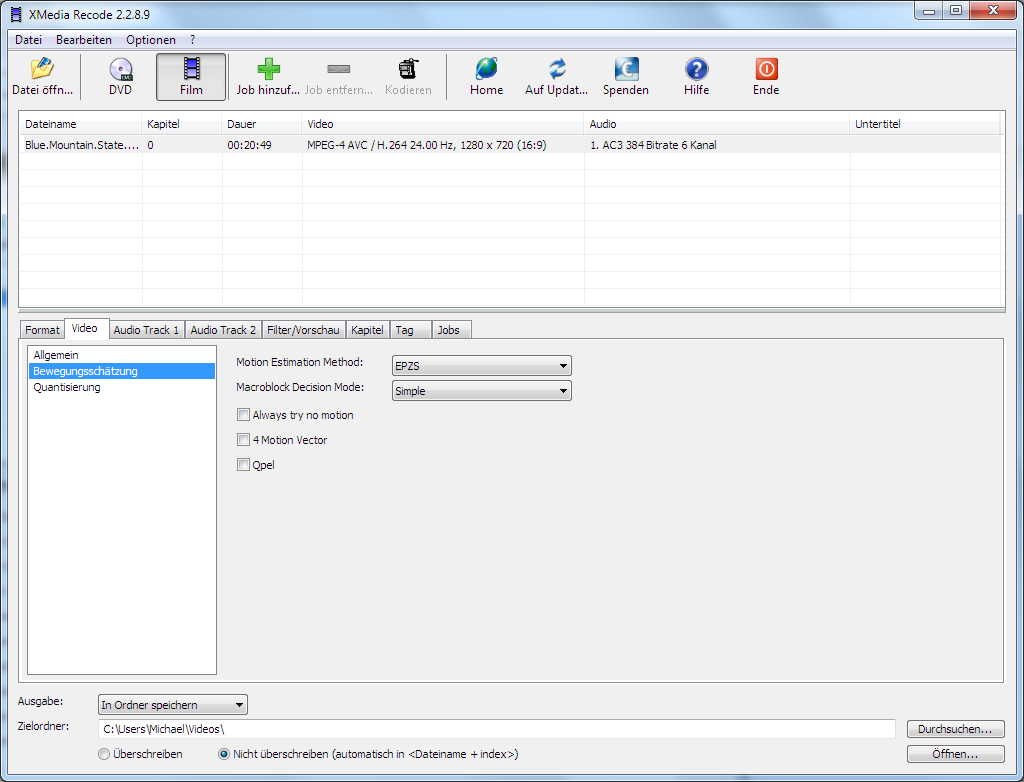
Task: Select Nicht überschreiben radio button
Action: 224,754
